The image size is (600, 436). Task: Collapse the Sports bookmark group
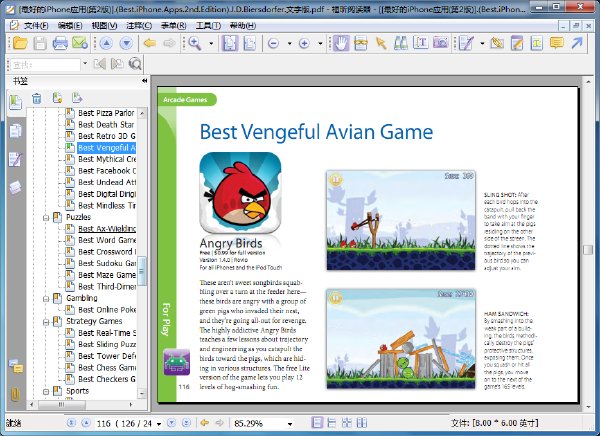pos(46,392)
